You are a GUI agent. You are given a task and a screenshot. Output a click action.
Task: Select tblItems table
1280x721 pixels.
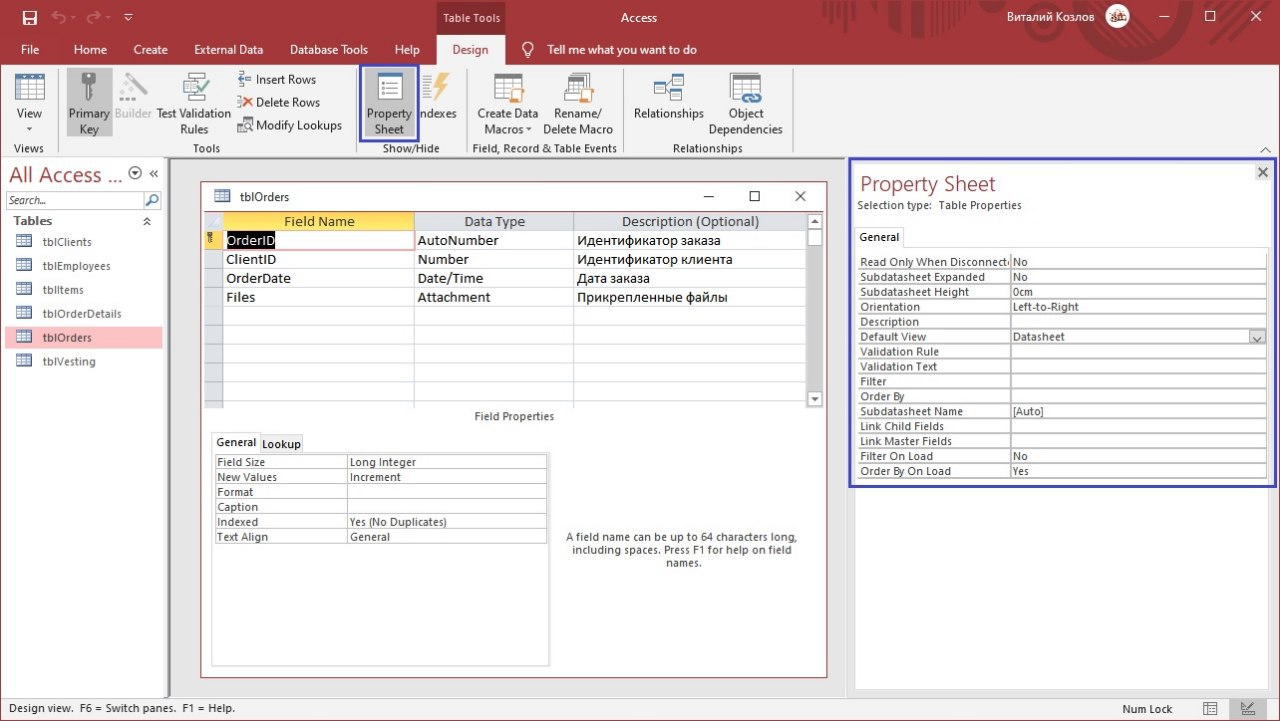pyautogui.click(x=83, y=289)
